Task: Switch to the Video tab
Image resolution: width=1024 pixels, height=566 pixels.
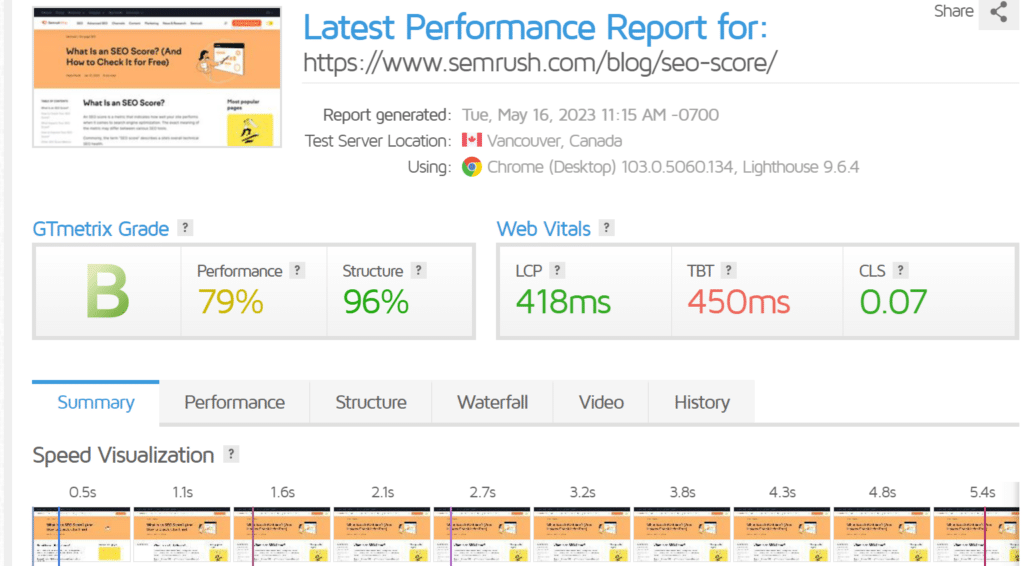Action: pyautogui.click(x=601, y=403)
